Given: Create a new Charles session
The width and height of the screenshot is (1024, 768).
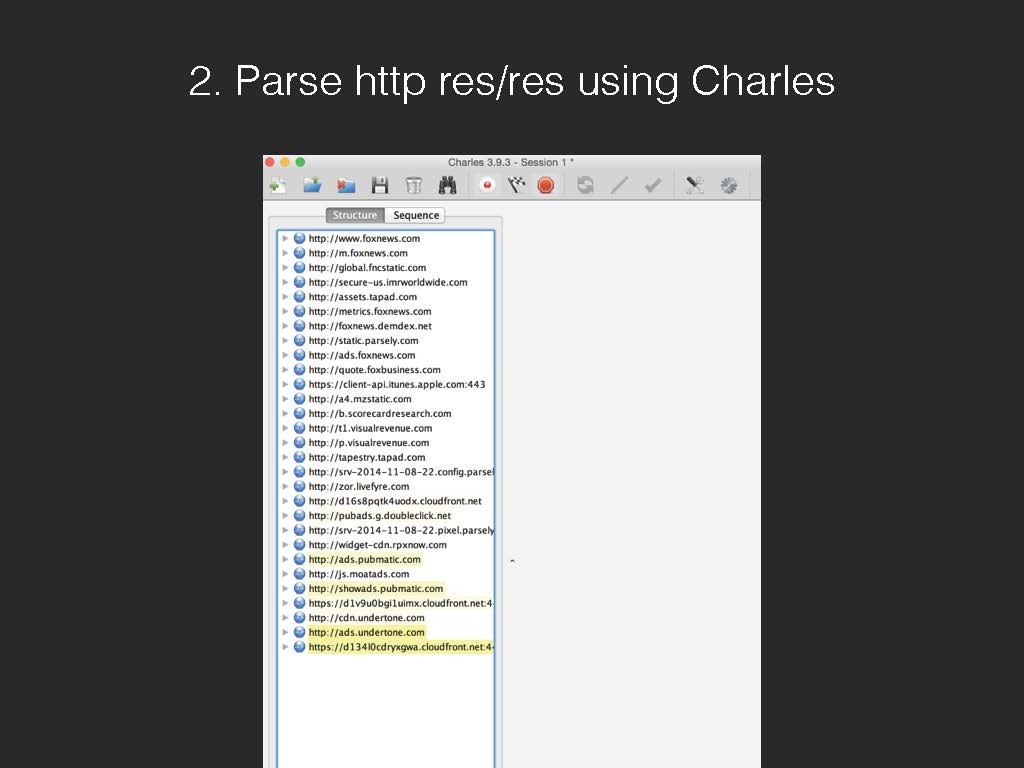Looking at the screenshot, I should (x=278, y=185).
